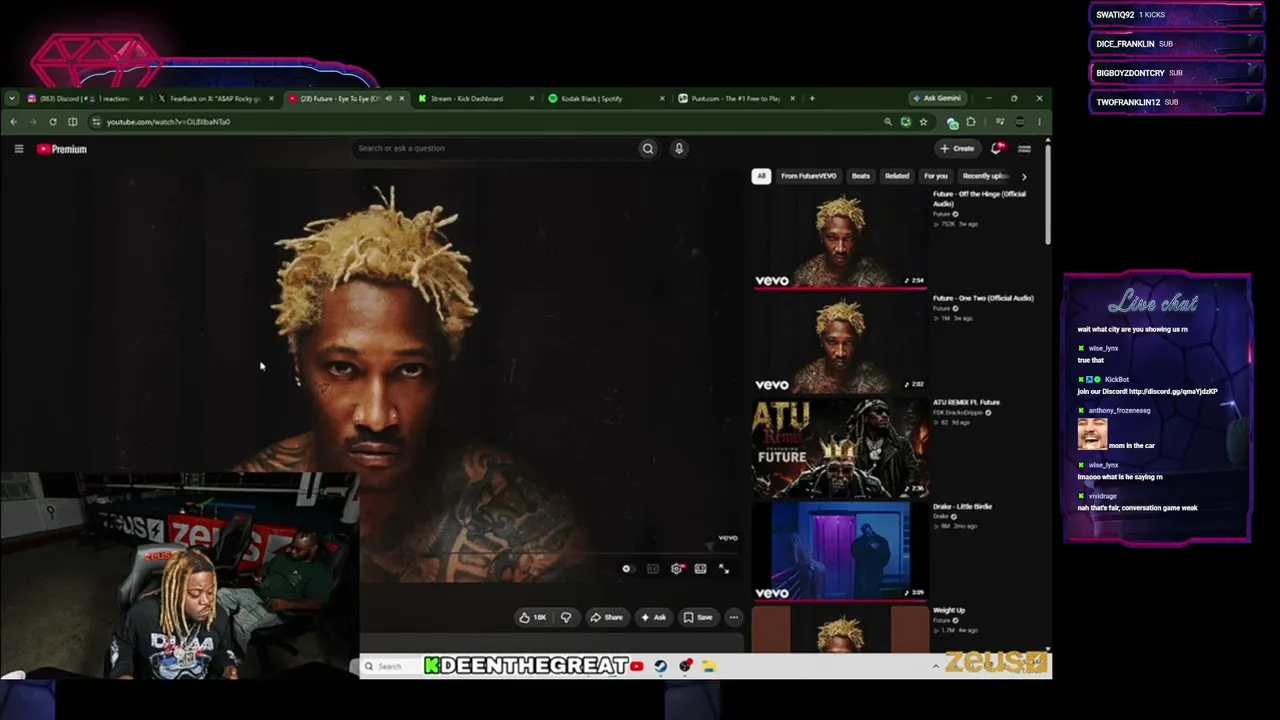1280x720 pixels.
Task: Toggle subtitles on the video player
Action: tap(652, 569)
